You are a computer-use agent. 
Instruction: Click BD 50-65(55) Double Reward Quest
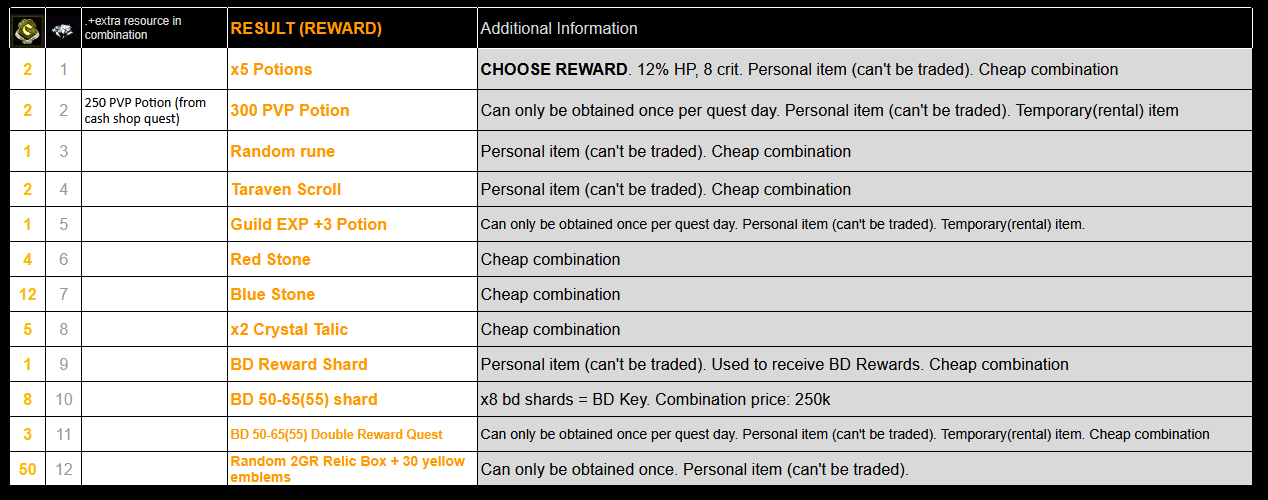tap(336, 435)
